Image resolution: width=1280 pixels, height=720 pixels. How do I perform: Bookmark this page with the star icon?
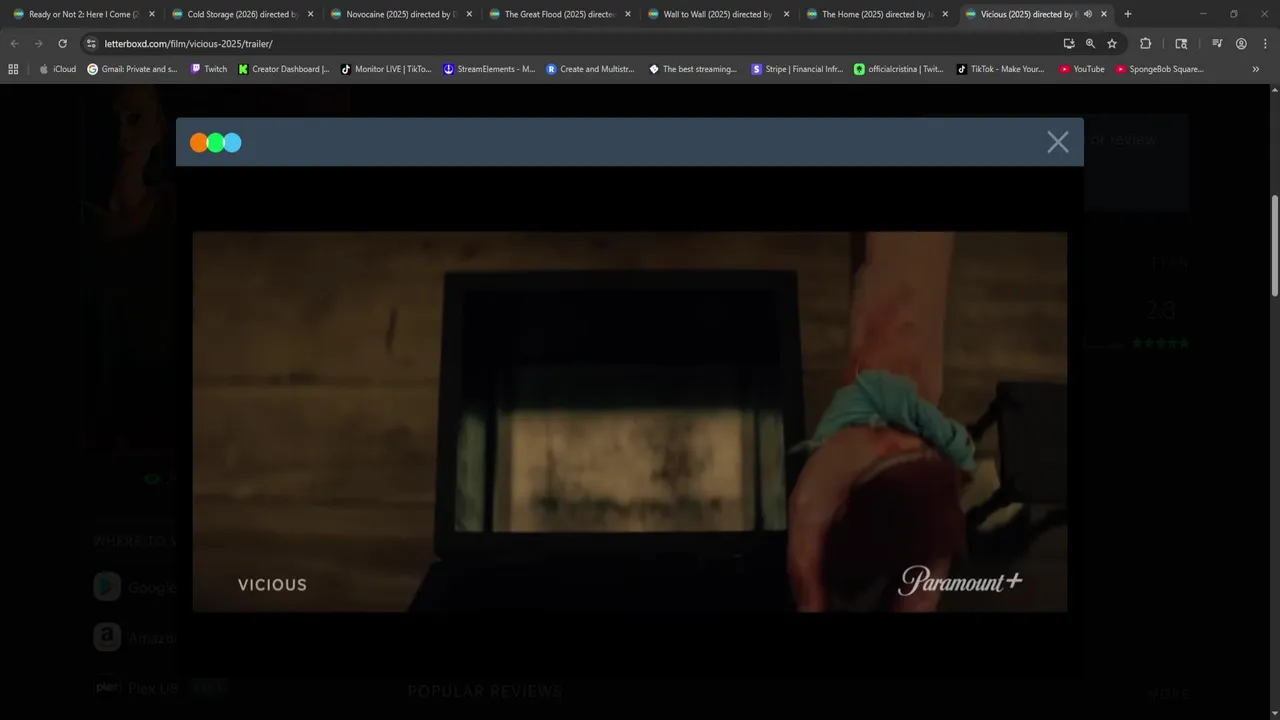click(1112, 44)
